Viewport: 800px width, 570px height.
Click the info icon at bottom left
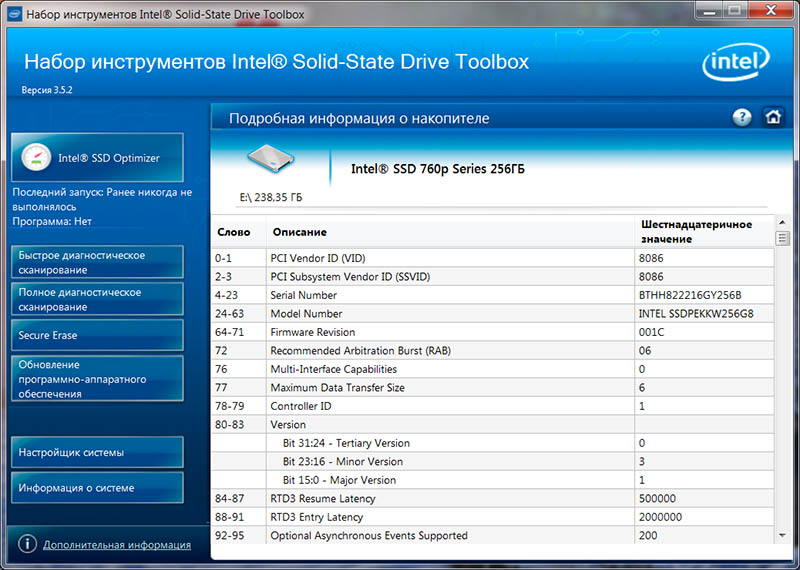[27, 545]
